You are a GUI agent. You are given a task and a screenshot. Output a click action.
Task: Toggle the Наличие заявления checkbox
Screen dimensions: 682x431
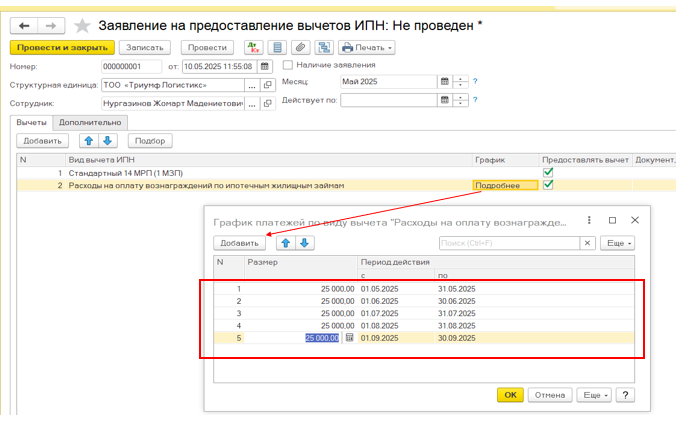click(288, 66)
